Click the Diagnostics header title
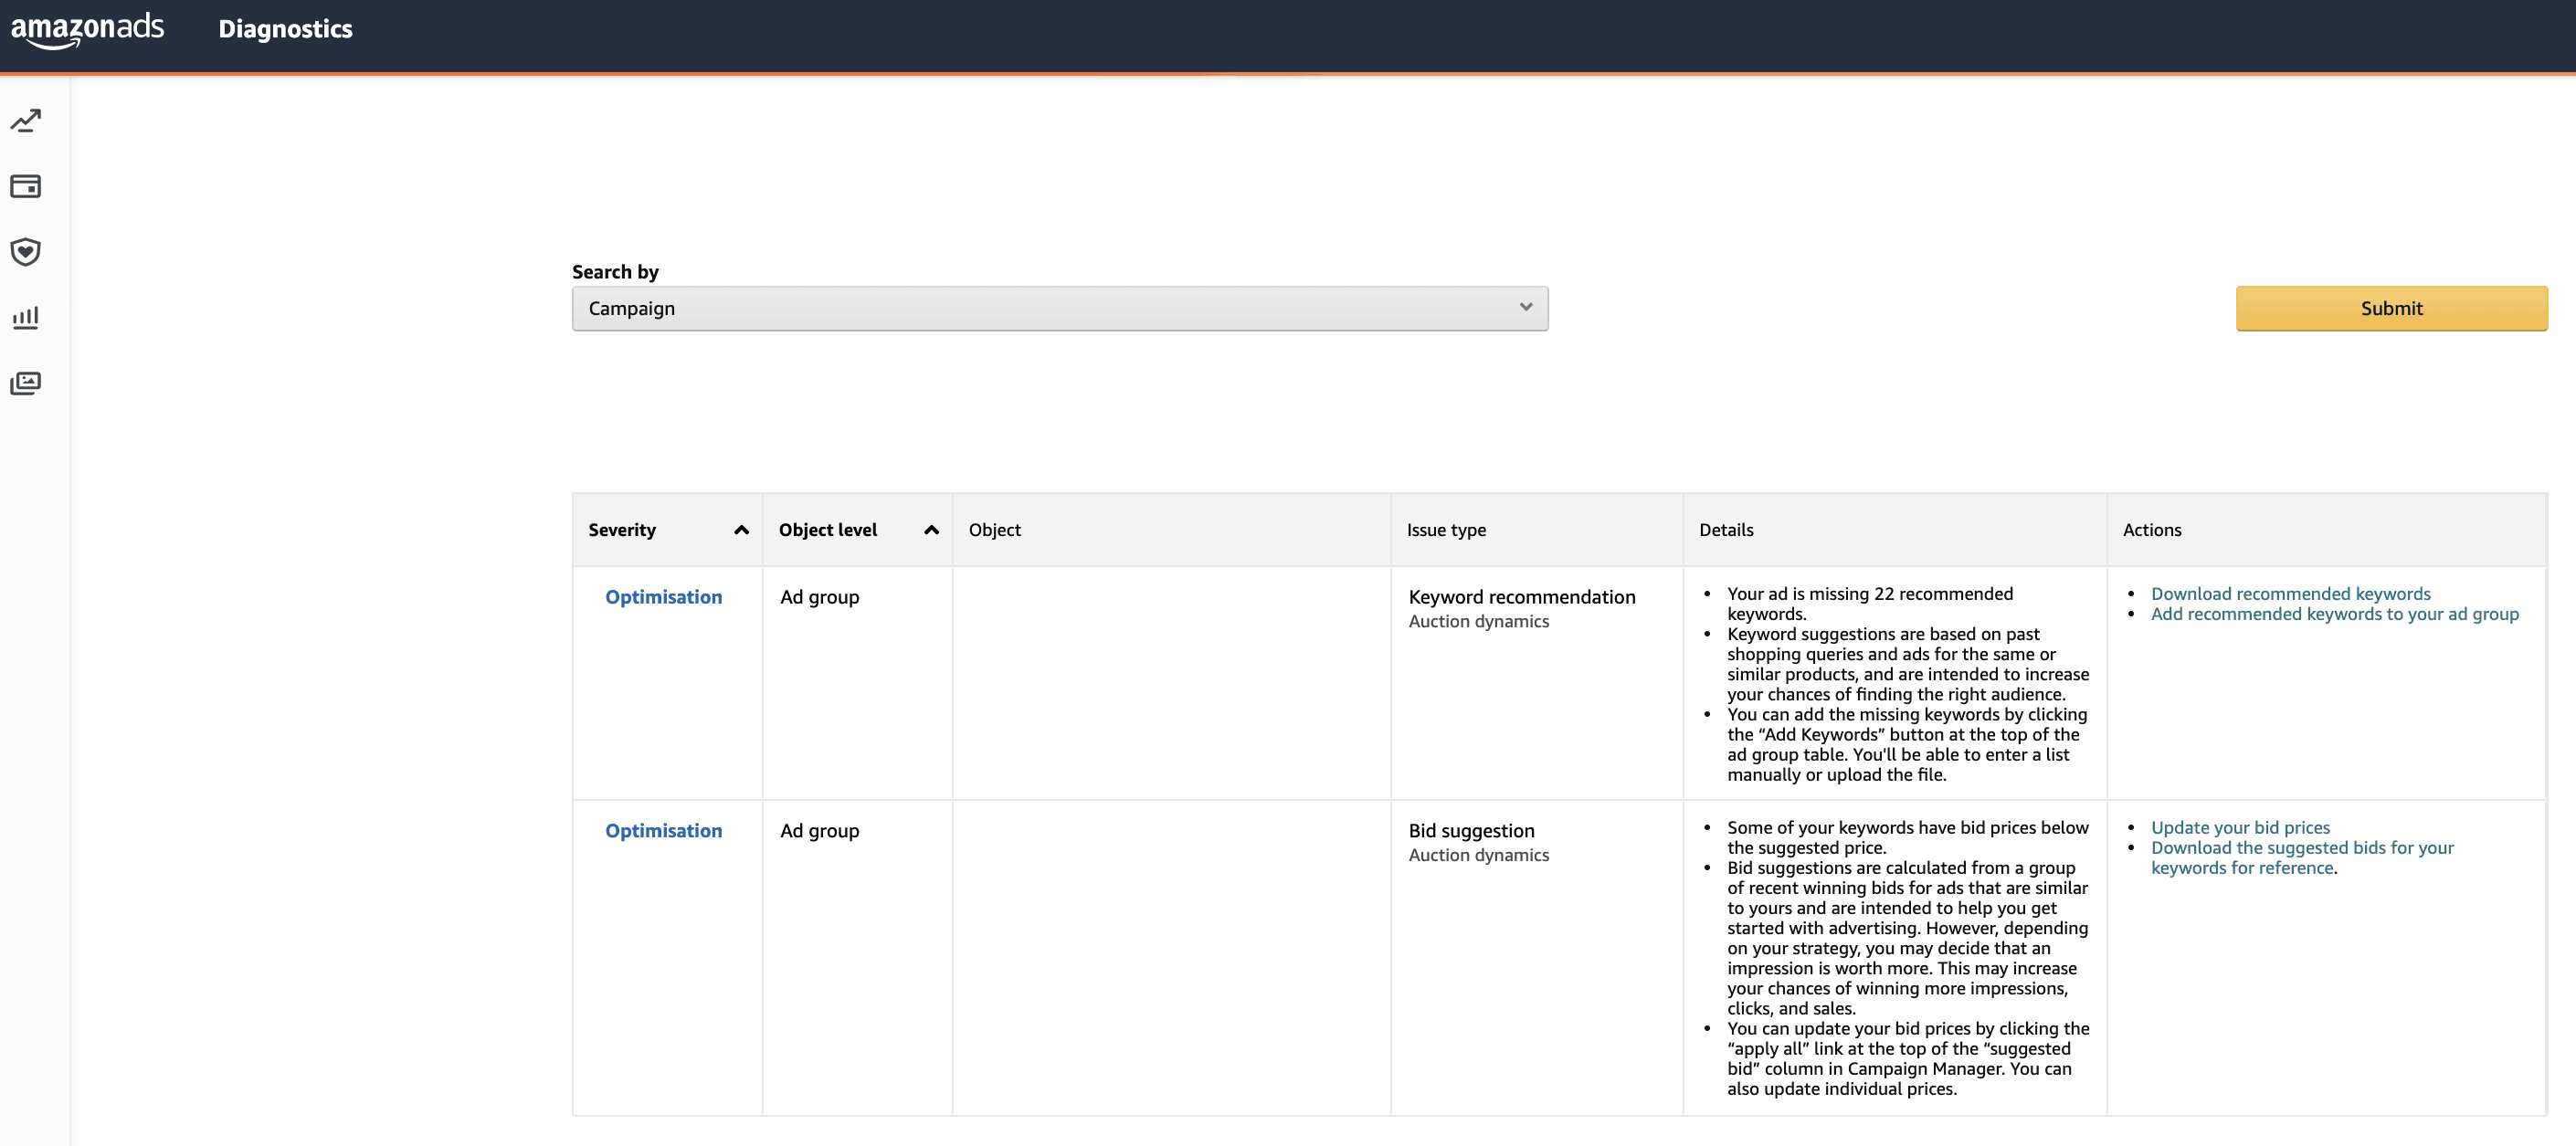Screen dimensions: 2576x1146 [285, 29]
